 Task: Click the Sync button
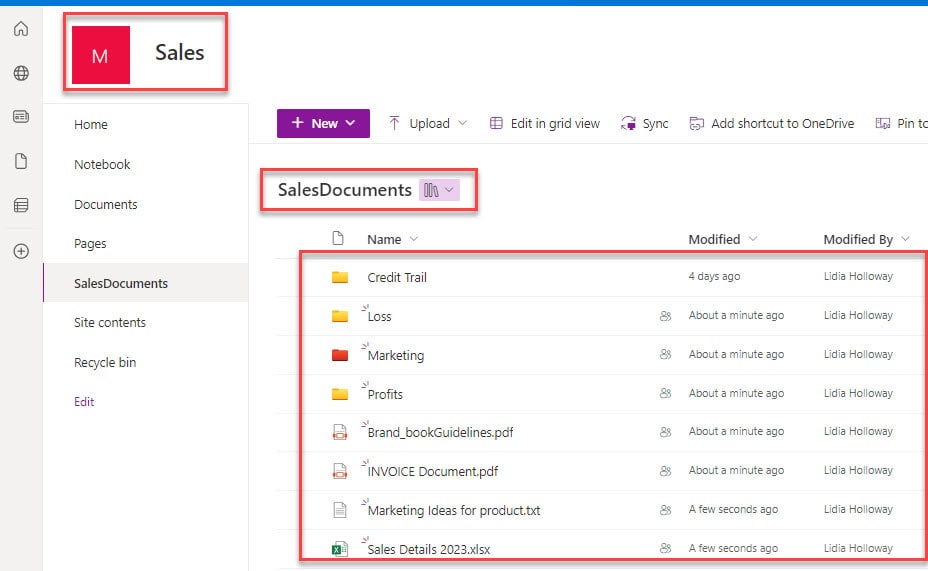click(645, 123)
